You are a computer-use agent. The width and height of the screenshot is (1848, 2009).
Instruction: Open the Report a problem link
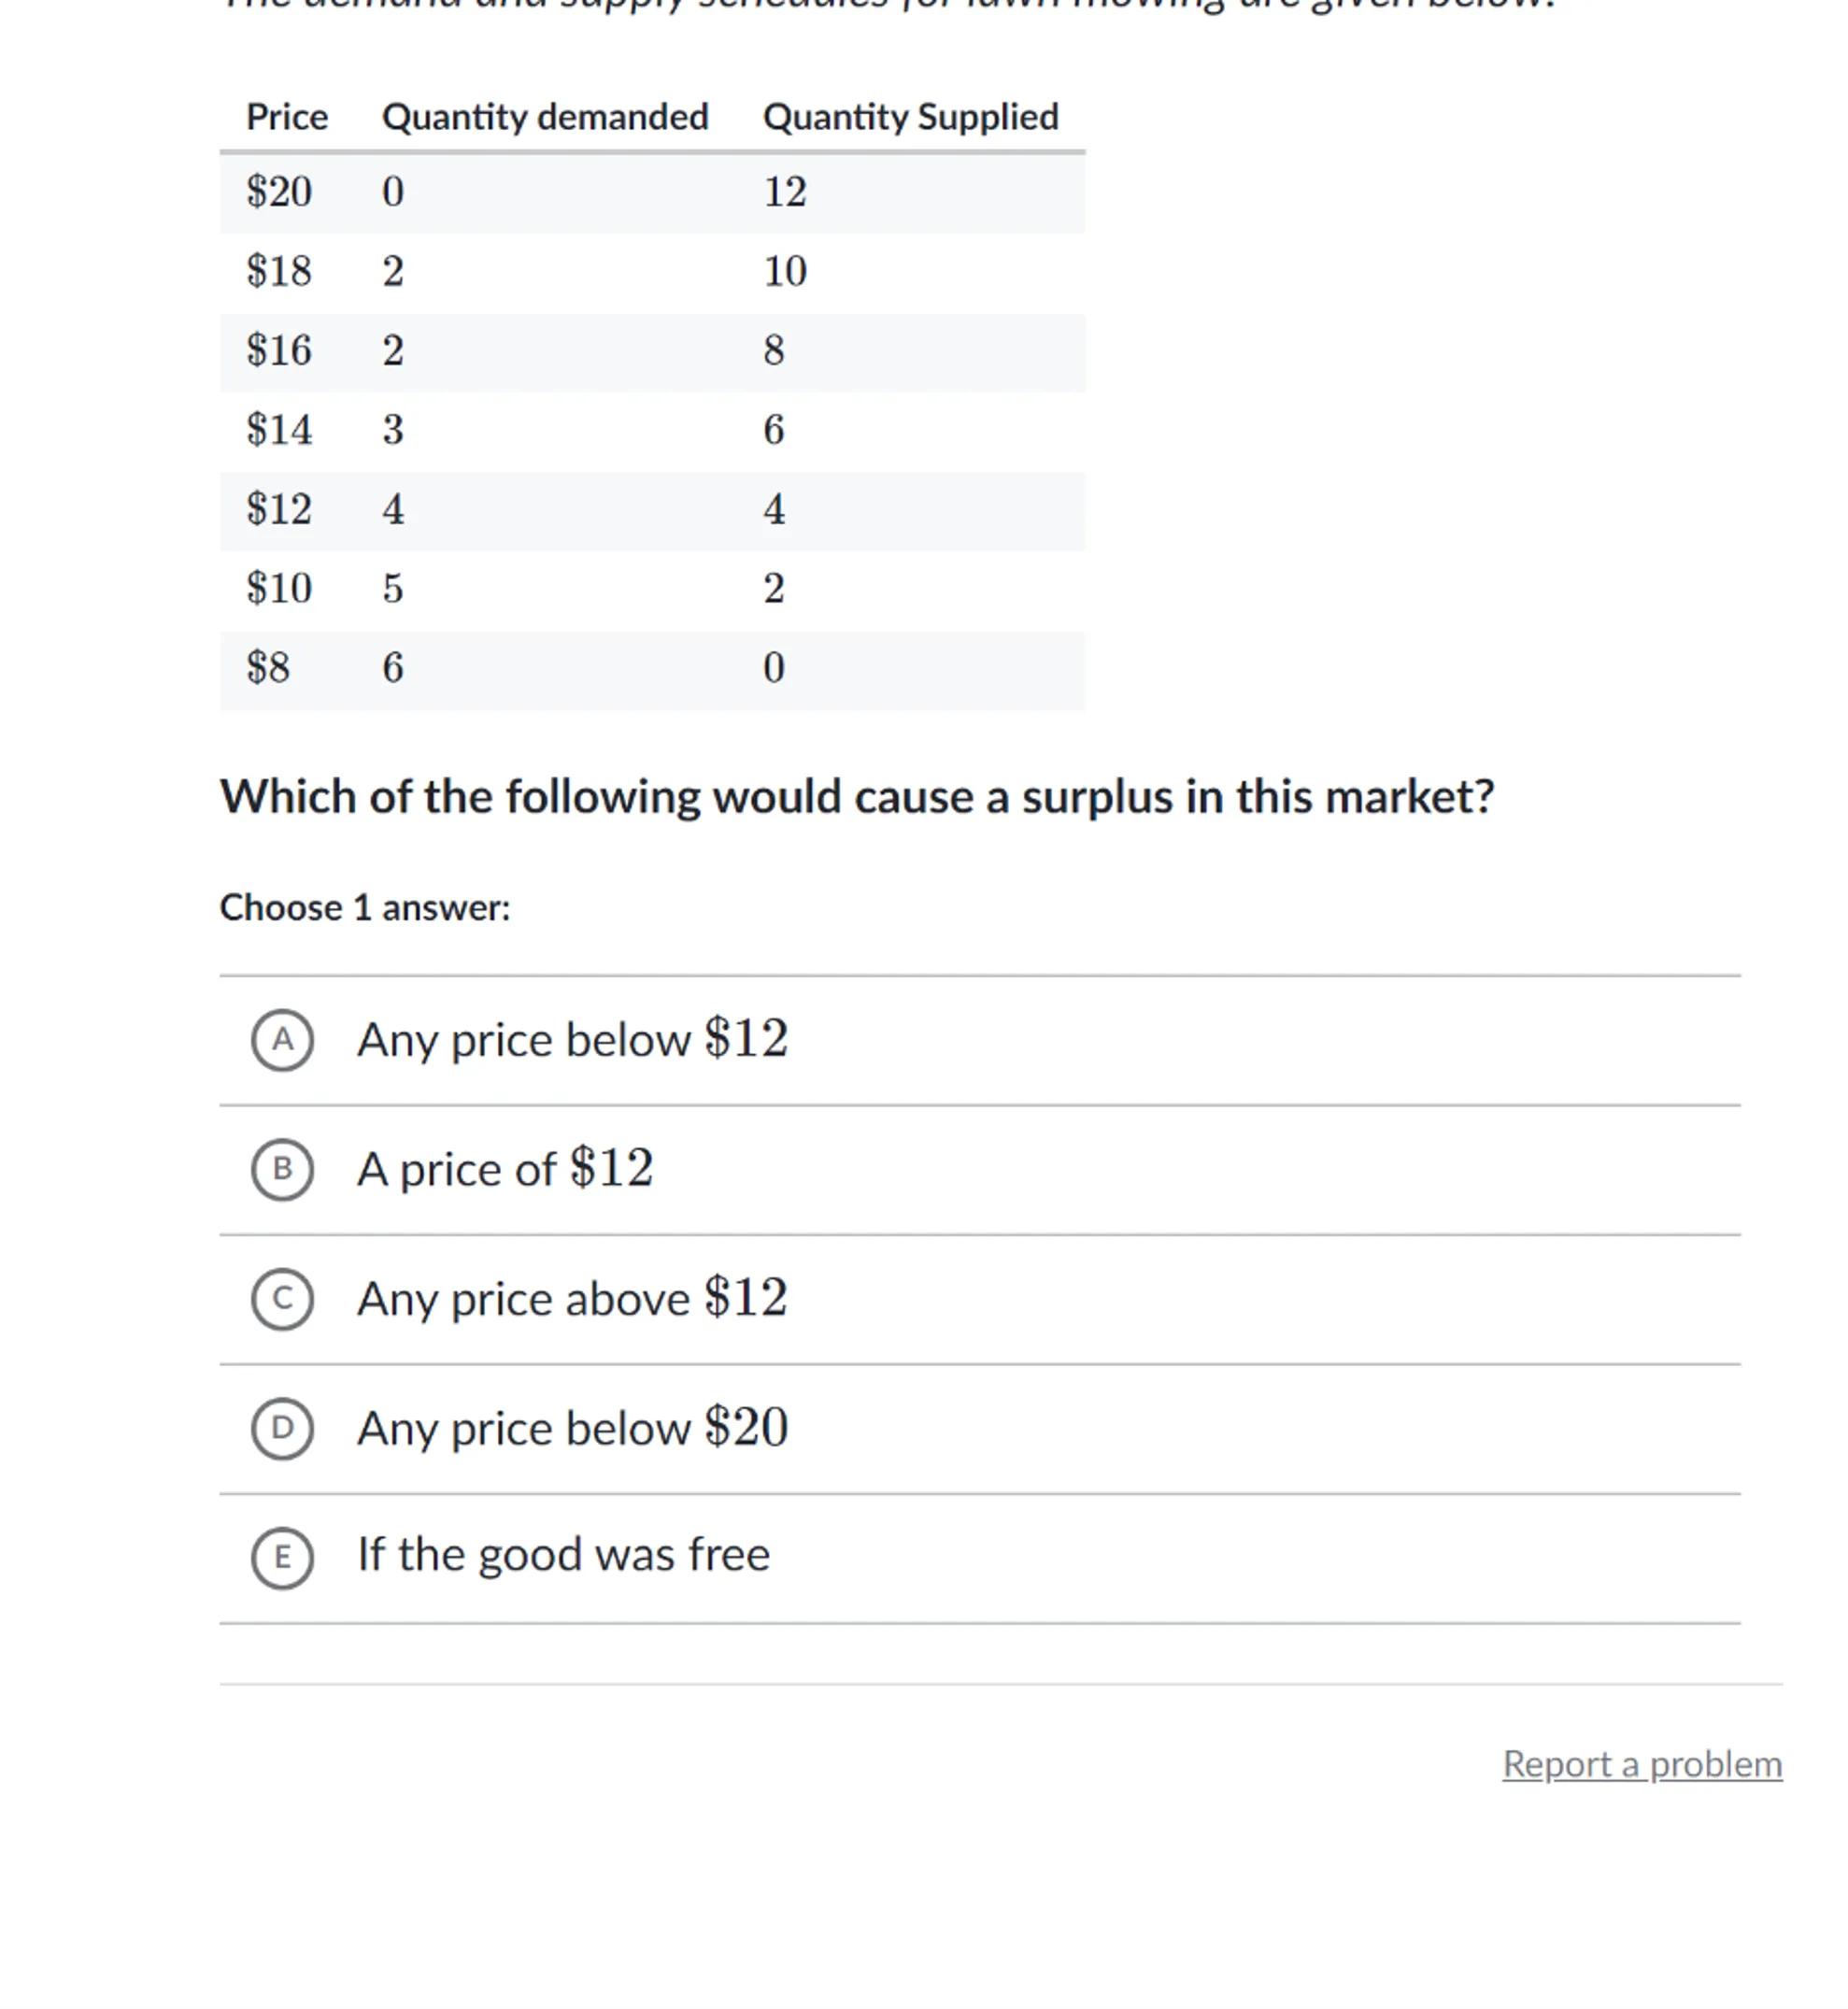pos(1641,1764)
